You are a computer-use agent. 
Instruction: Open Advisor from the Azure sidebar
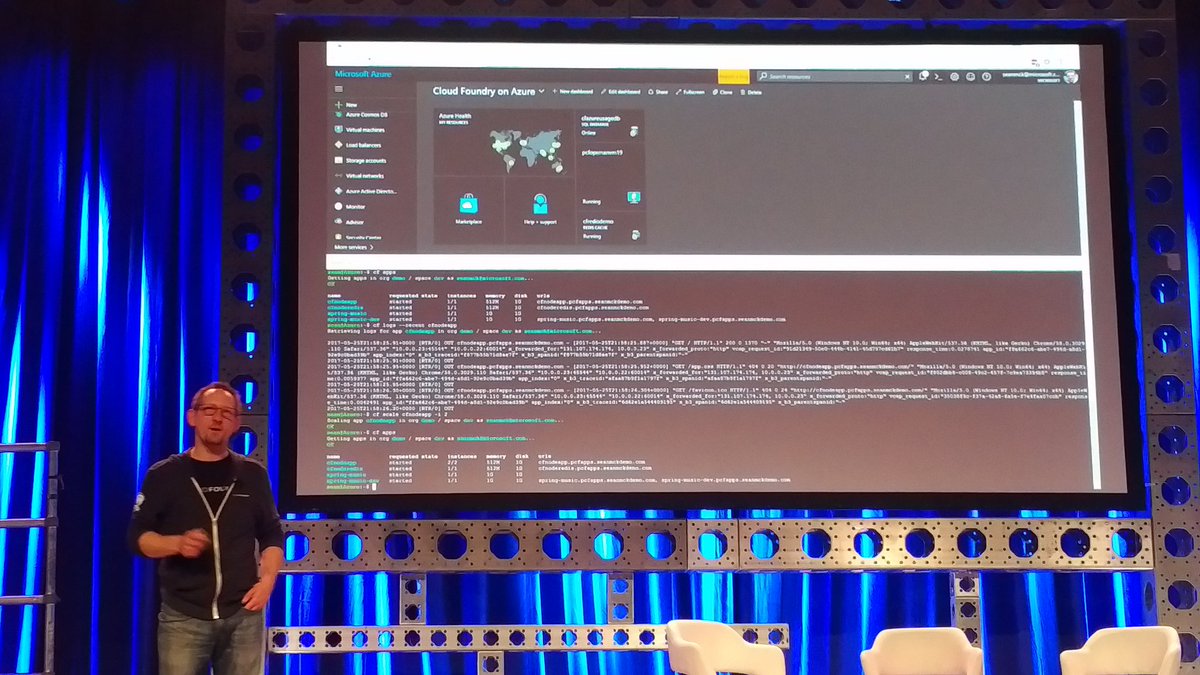(x=350, y=221)
